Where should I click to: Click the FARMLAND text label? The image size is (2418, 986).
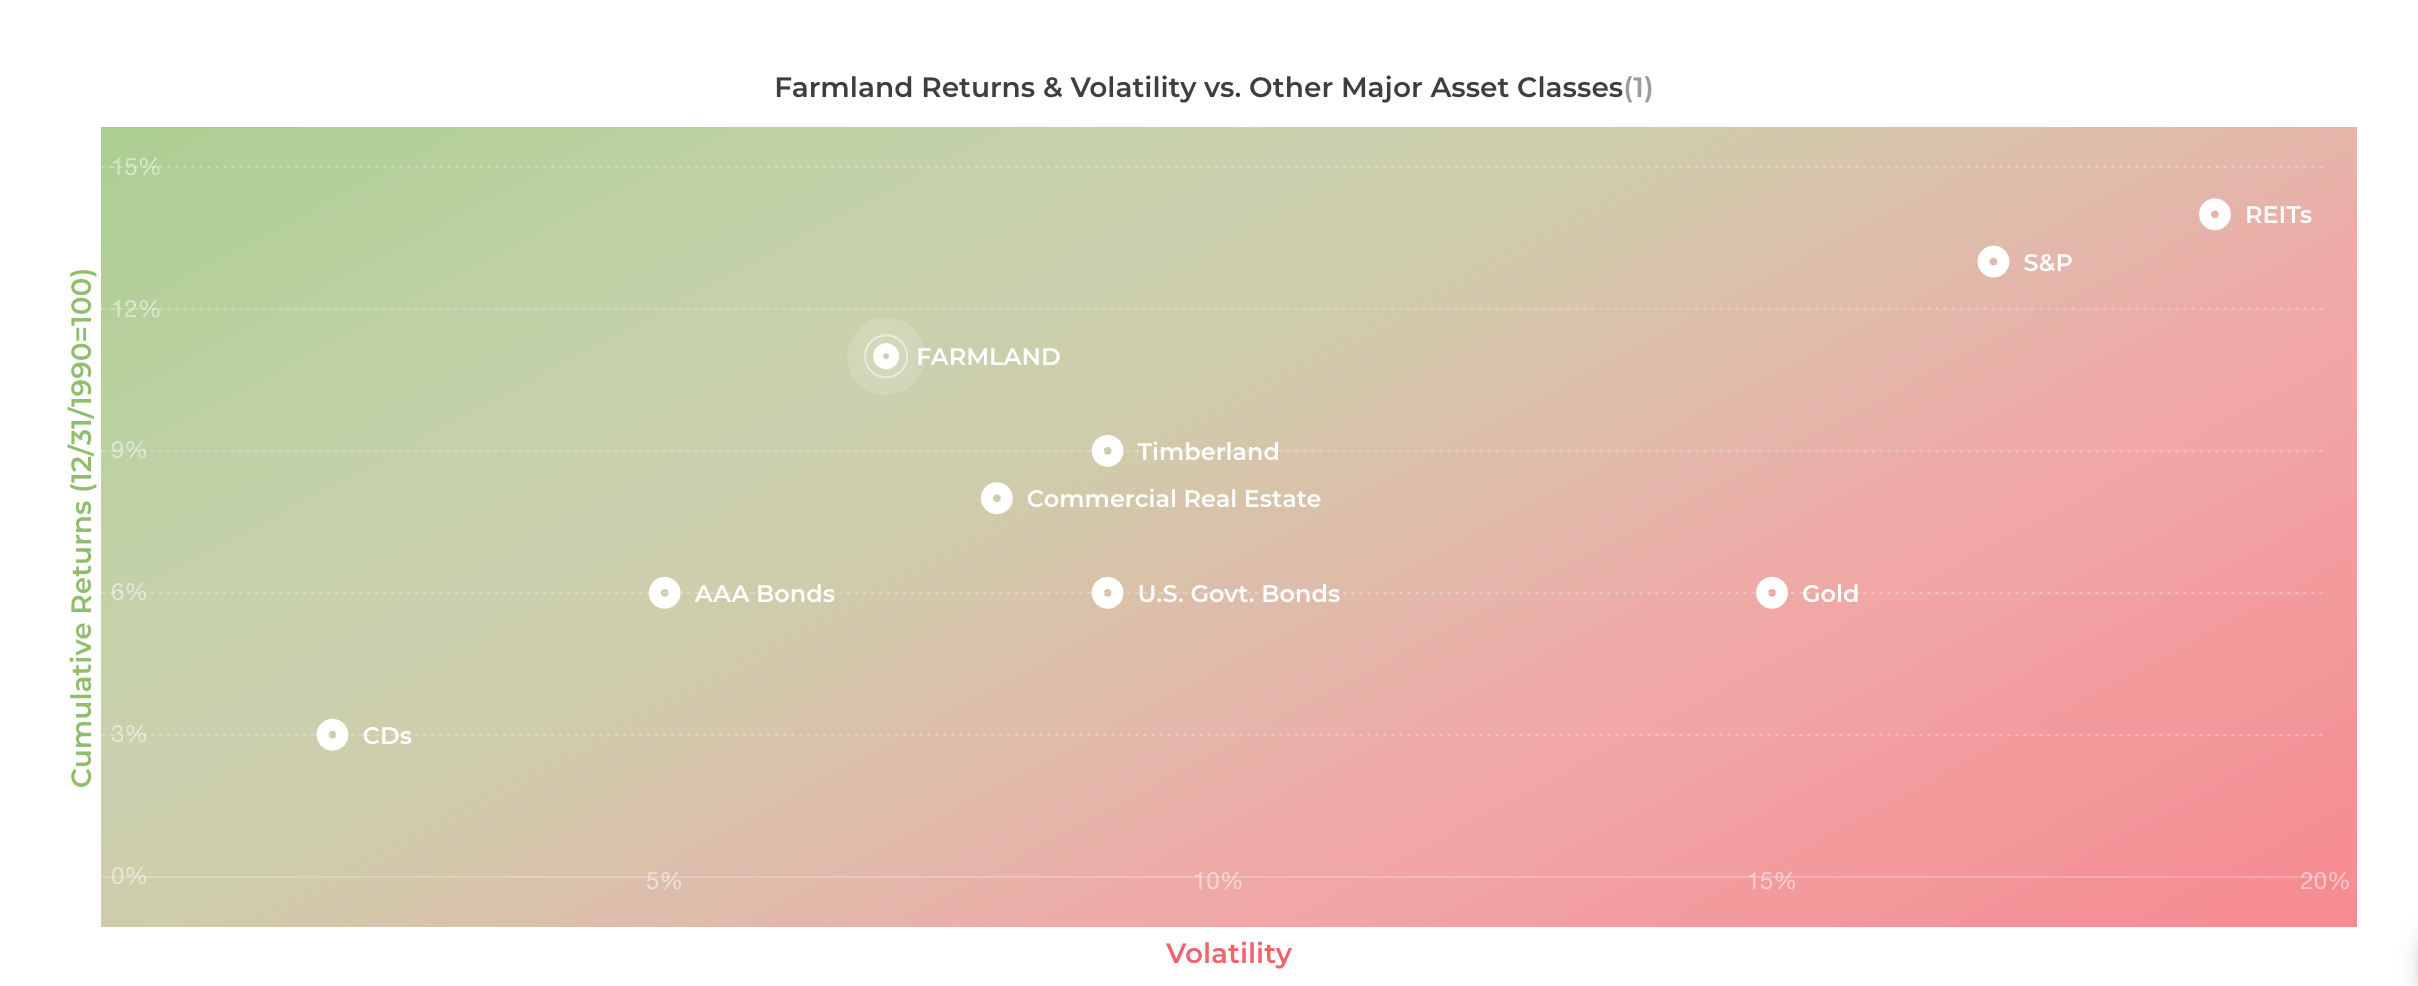(988, 357)
